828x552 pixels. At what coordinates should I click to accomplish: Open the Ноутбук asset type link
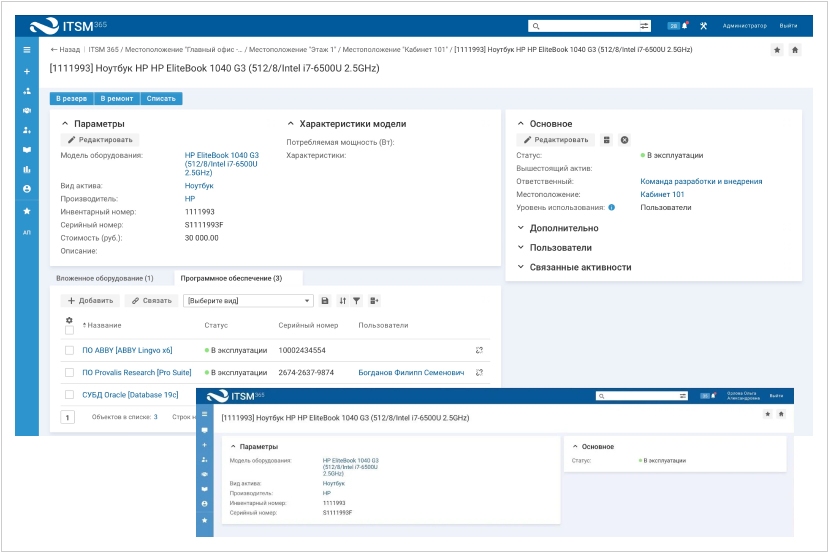199,186
